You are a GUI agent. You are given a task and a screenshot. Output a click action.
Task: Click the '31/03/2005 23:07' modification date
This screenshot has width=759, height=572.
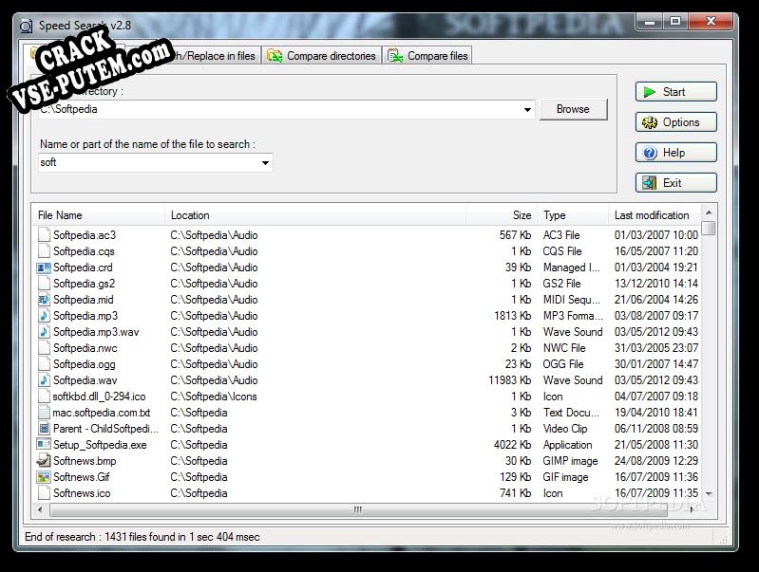[656, 348]
